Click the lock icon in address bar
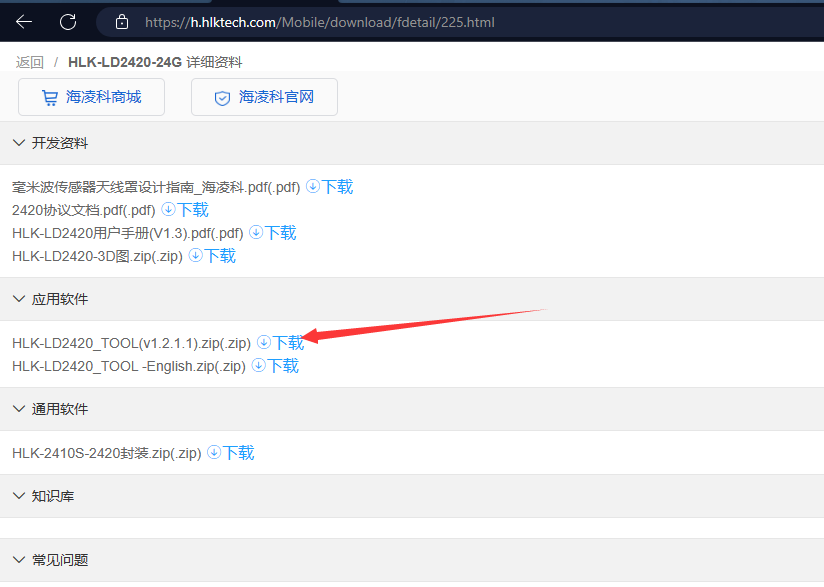824x587 pixels. coord(122,22)
